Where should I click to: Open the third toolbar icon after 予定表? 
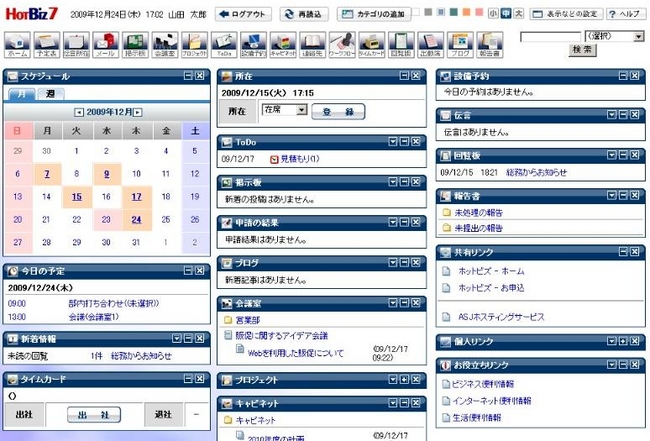click(x=136, y=45)
